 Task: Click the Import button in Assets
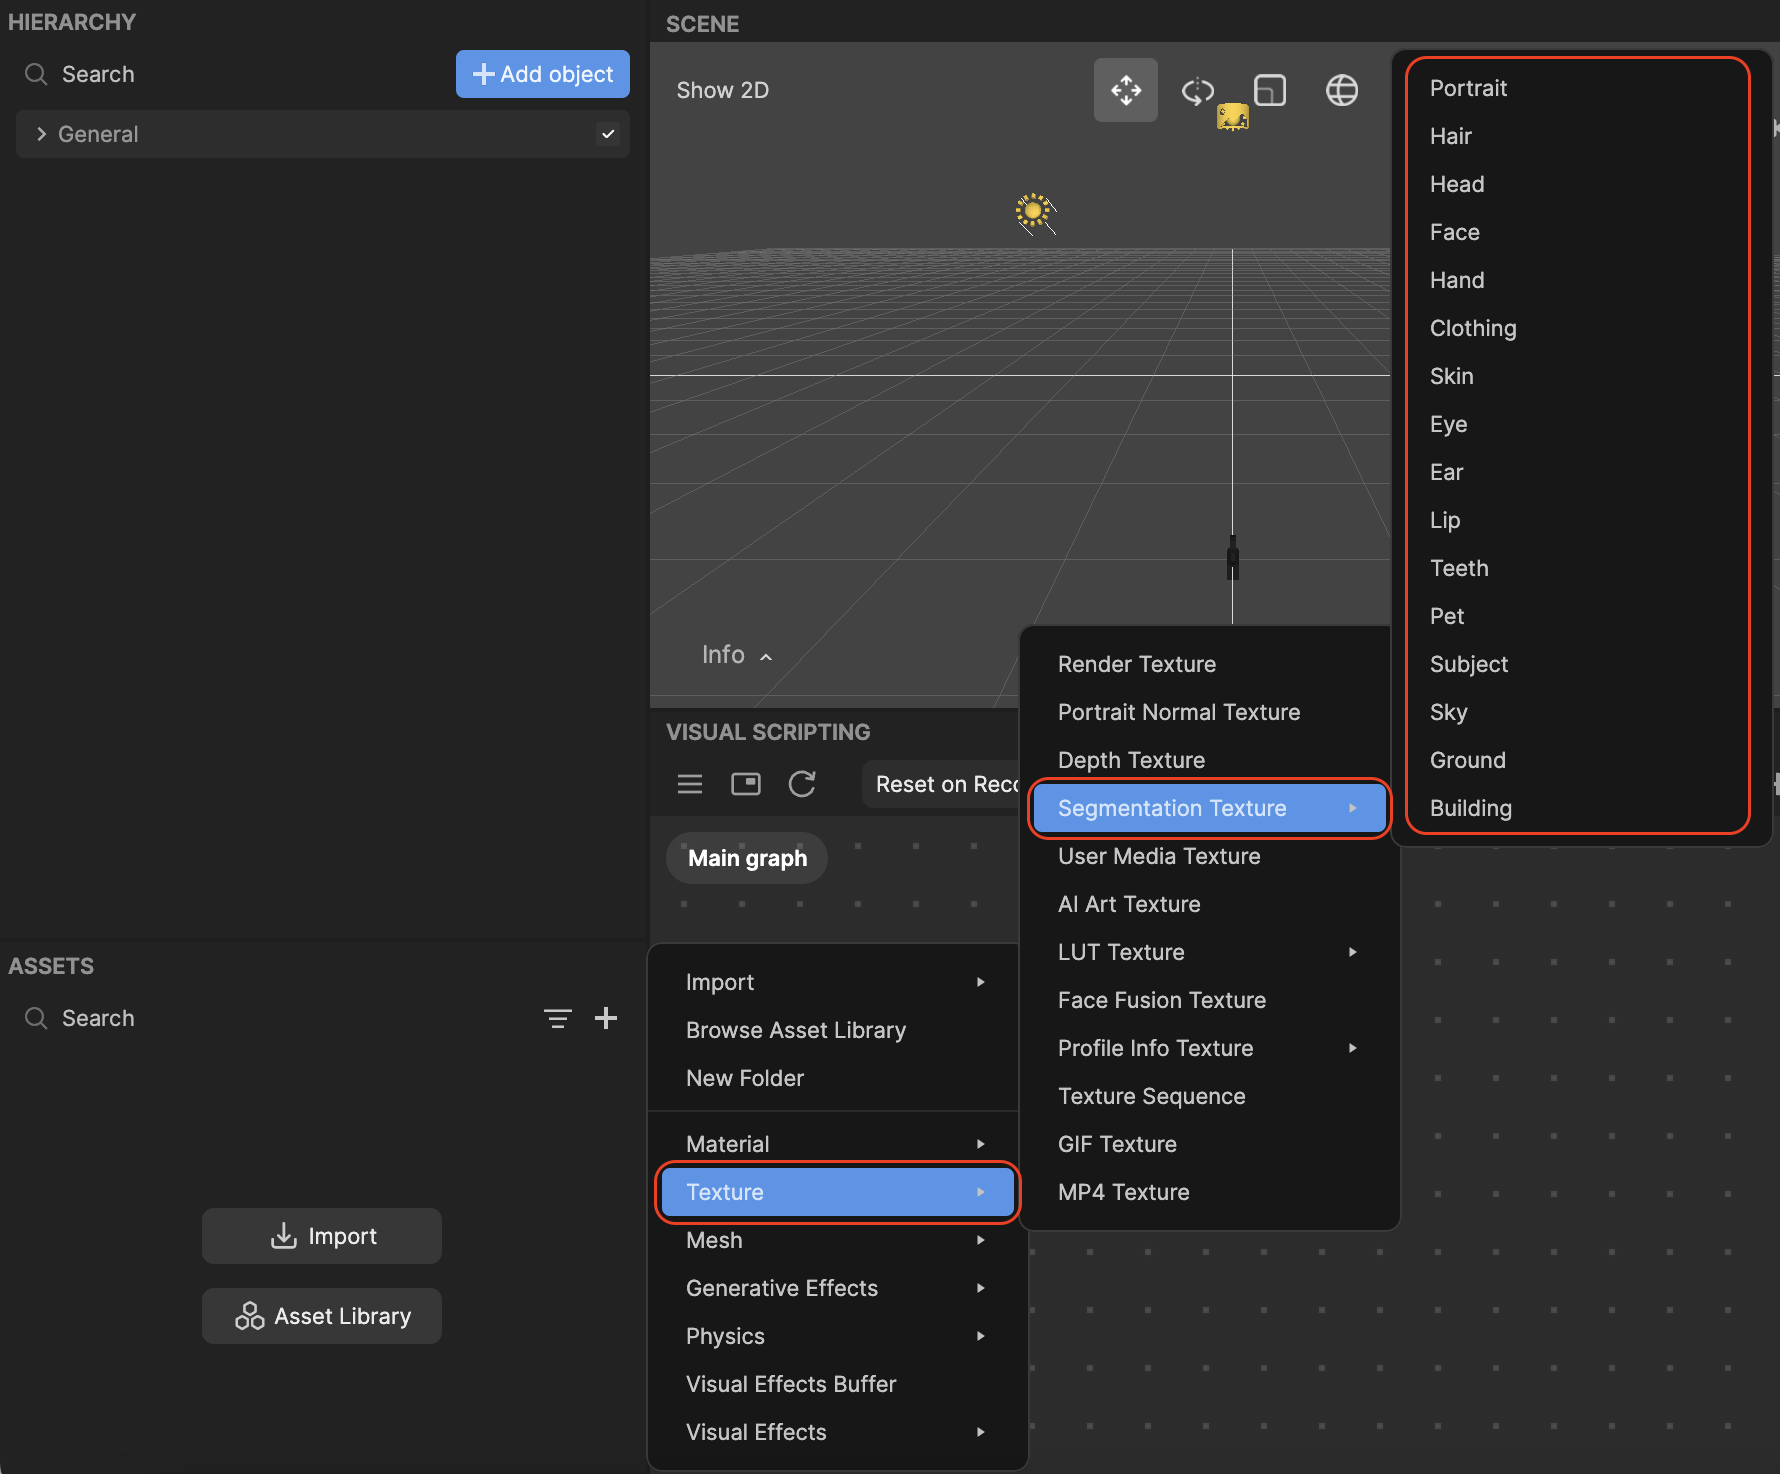322,1236
